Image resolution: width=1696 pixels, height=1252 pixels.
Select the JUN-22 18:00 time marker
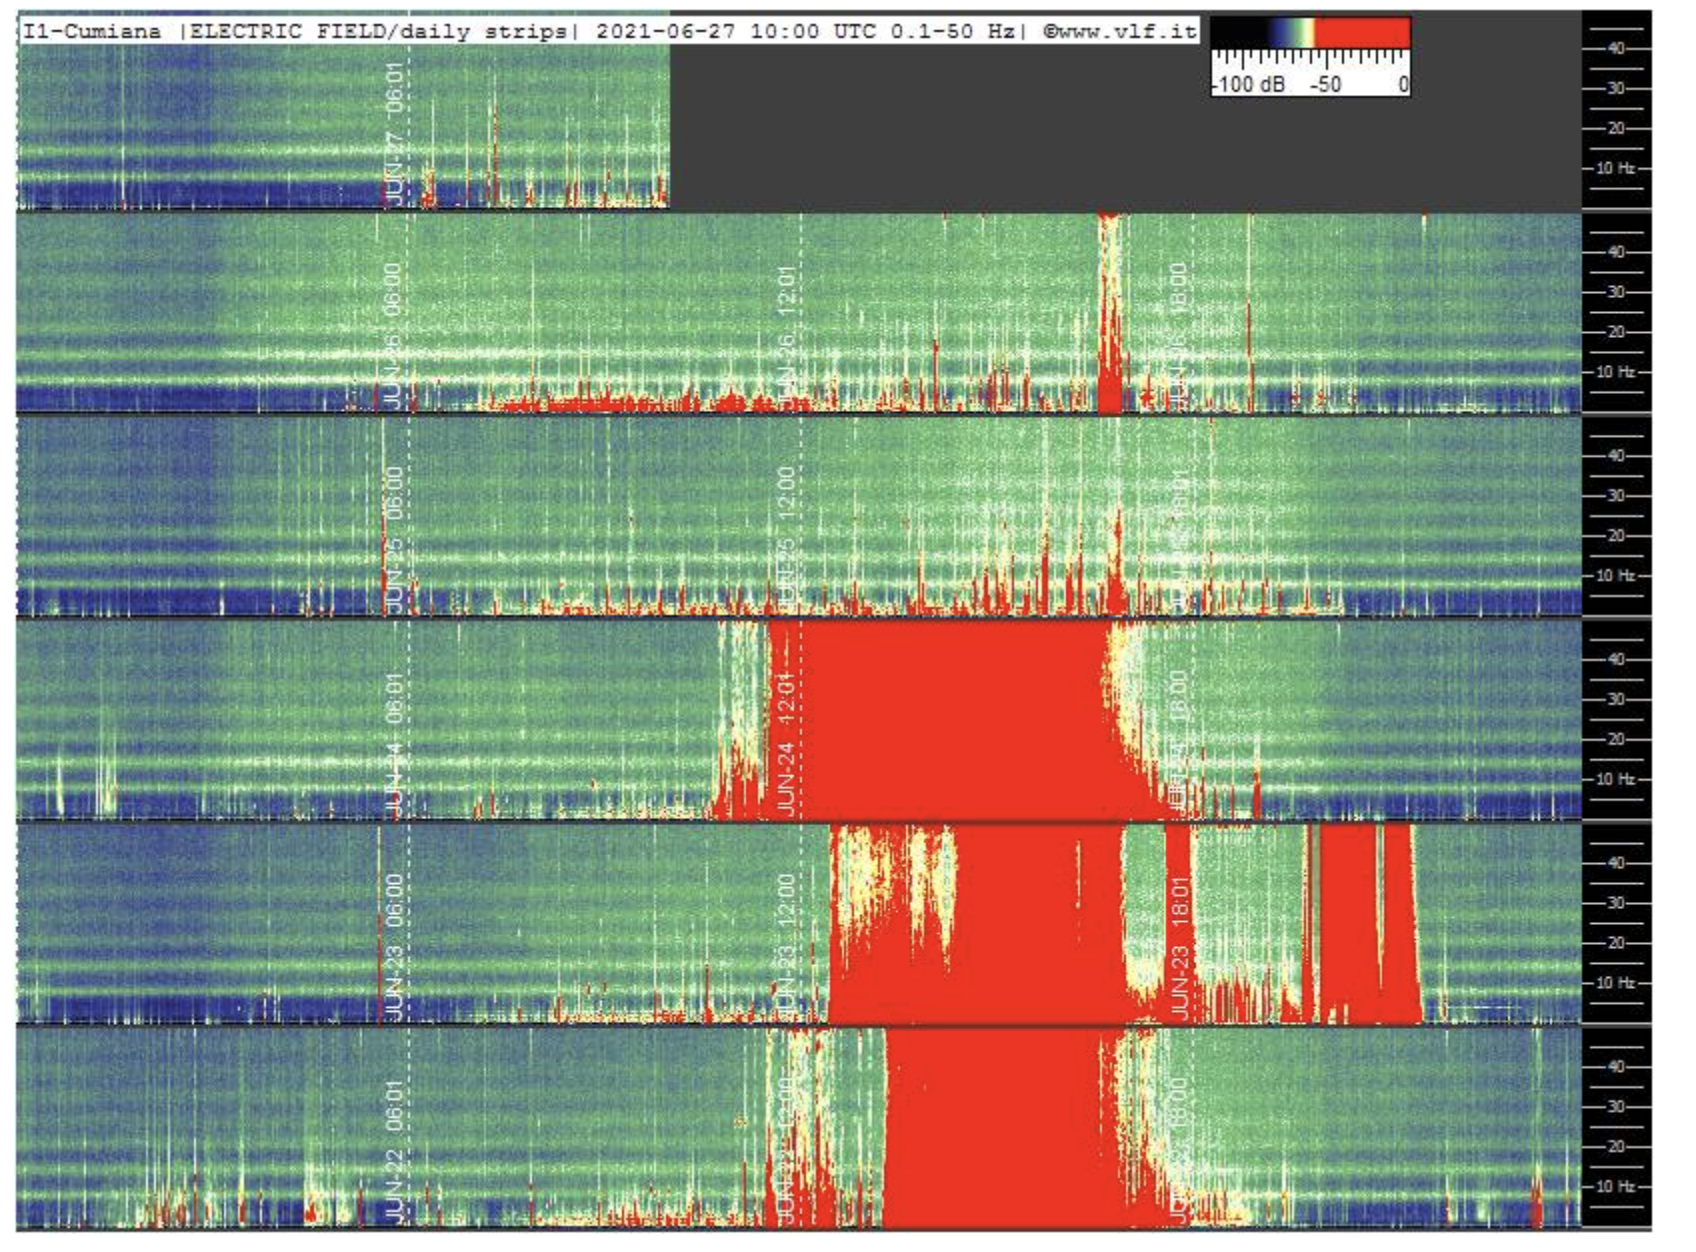pos(1177,1151)
